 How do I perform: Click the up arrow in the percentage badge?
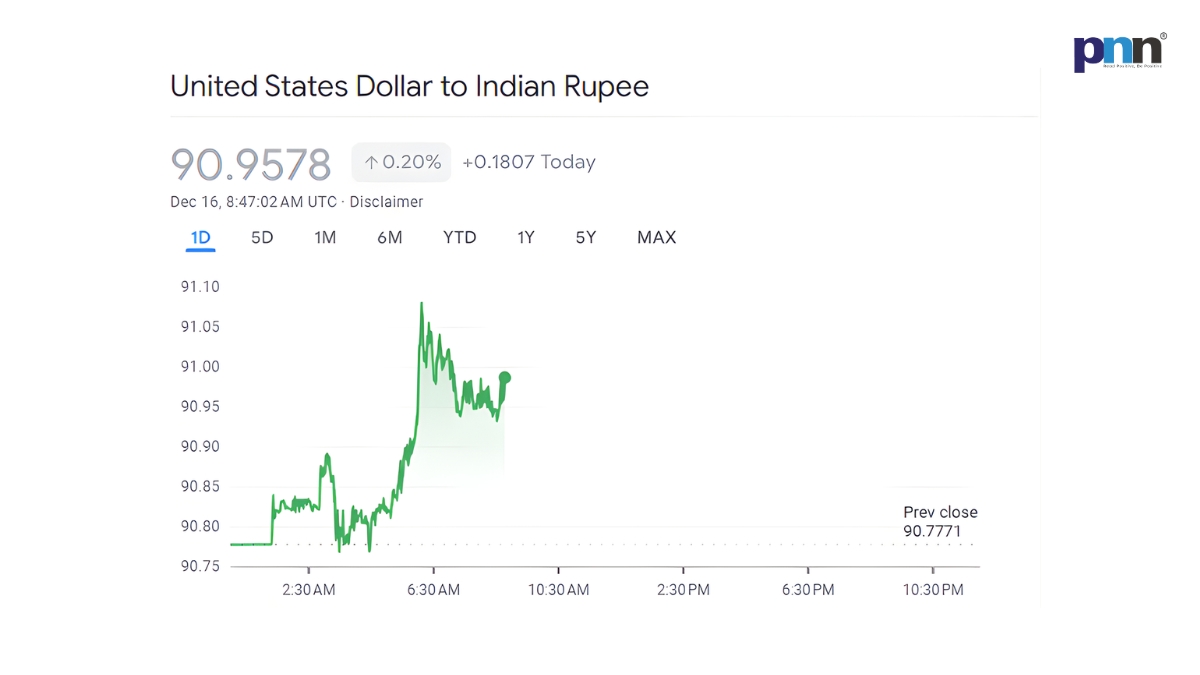tap(371, 163)
